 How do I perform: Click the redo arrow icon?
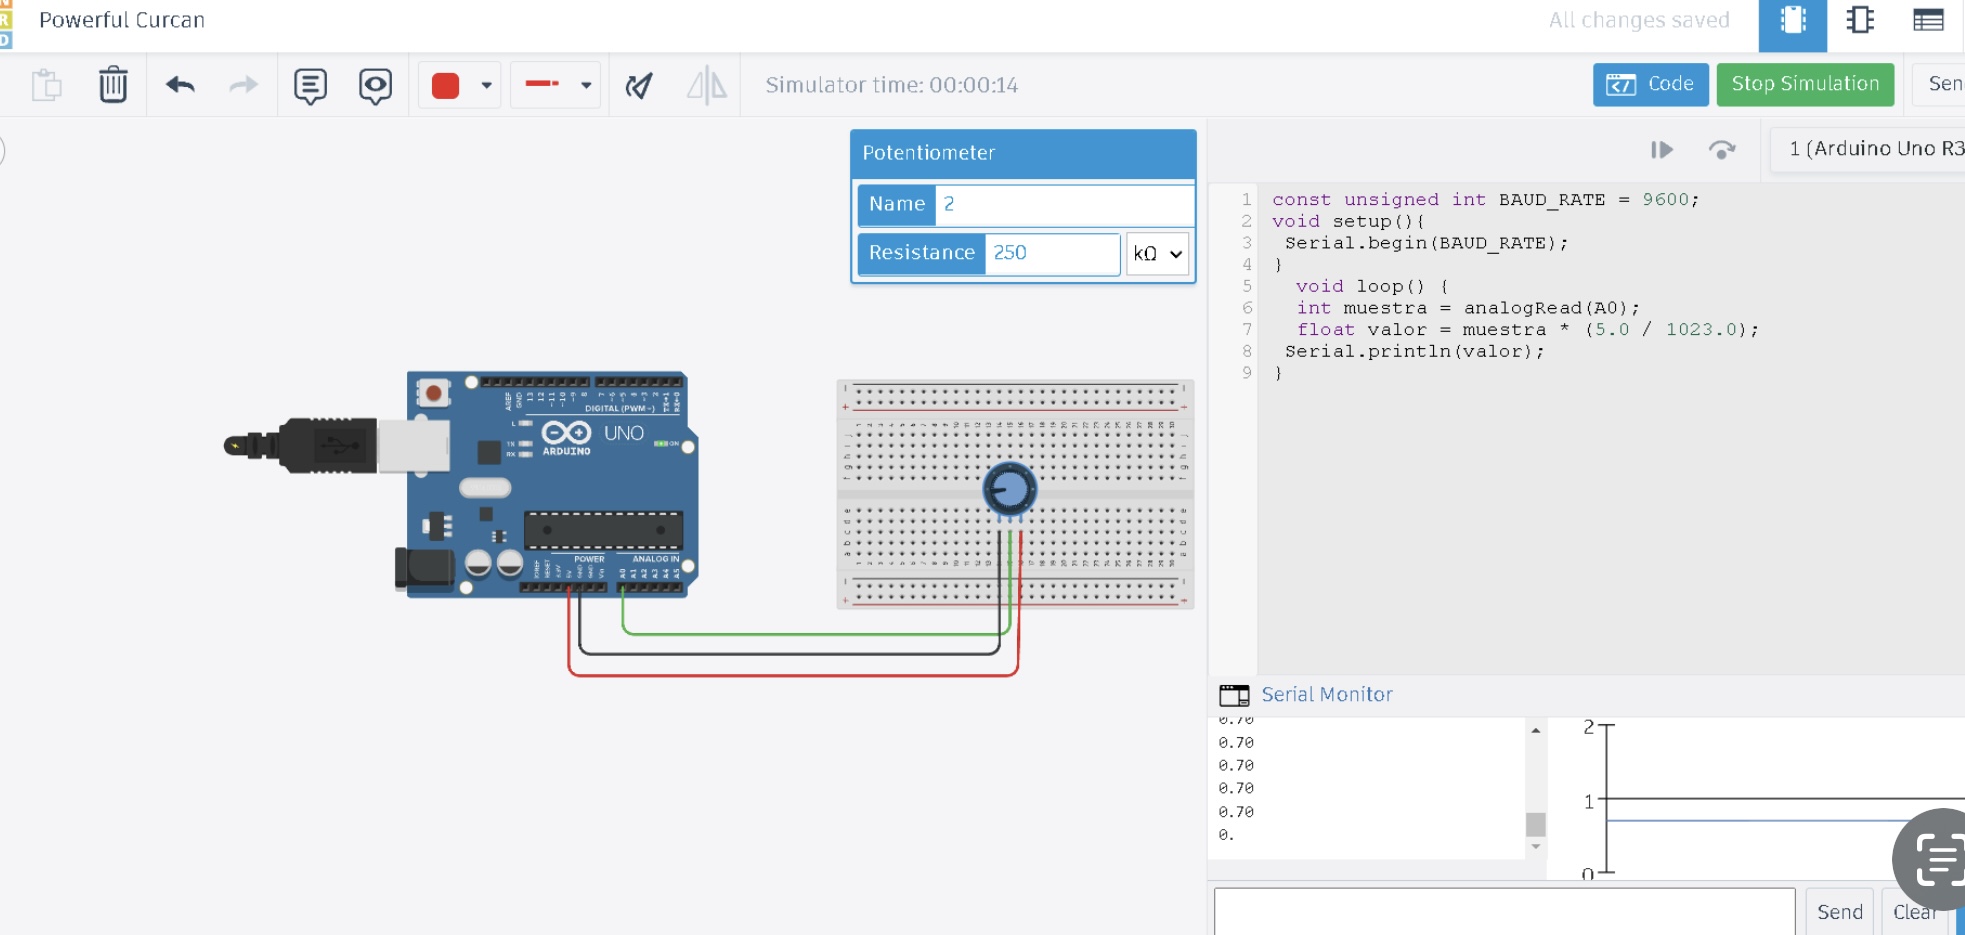243,85
